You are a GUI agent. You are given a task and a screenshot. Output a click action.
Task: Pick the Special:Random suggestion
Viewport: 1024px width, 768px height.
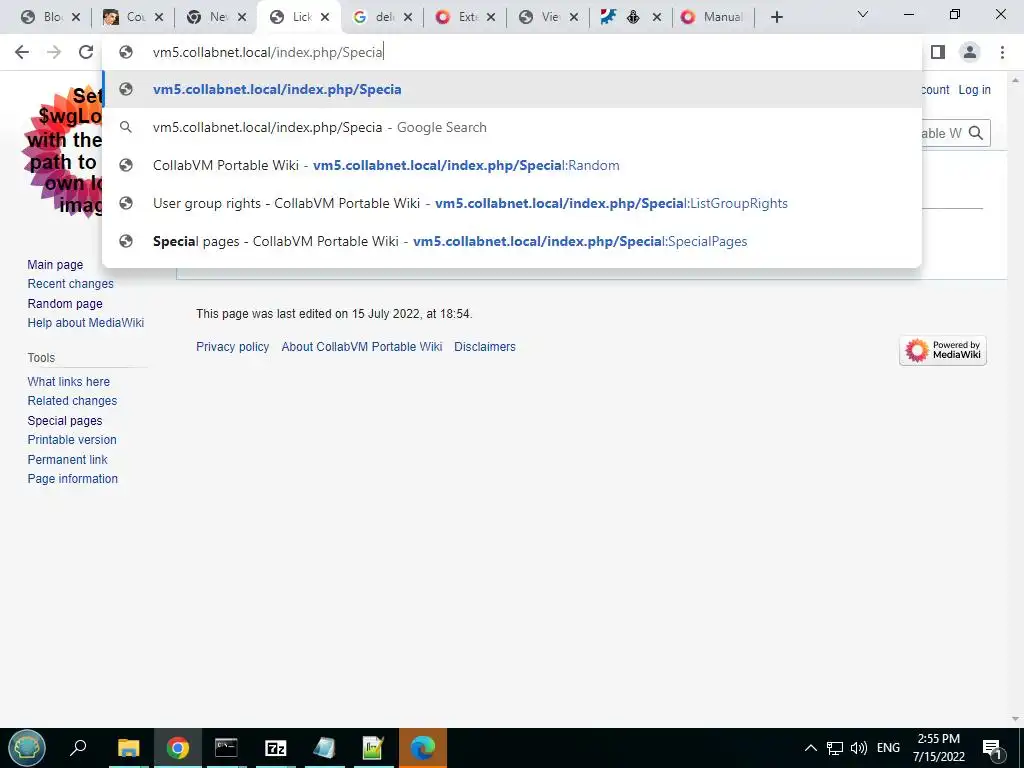click(x=512, y=165)
